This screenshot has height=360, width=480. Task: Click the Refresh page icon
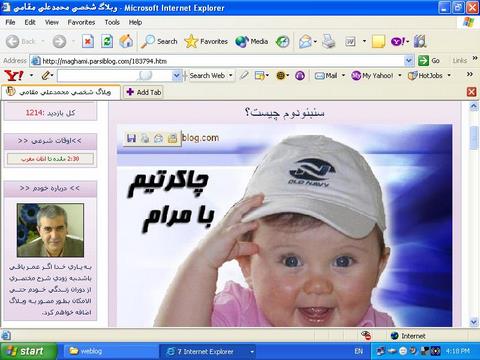(107, 41)
